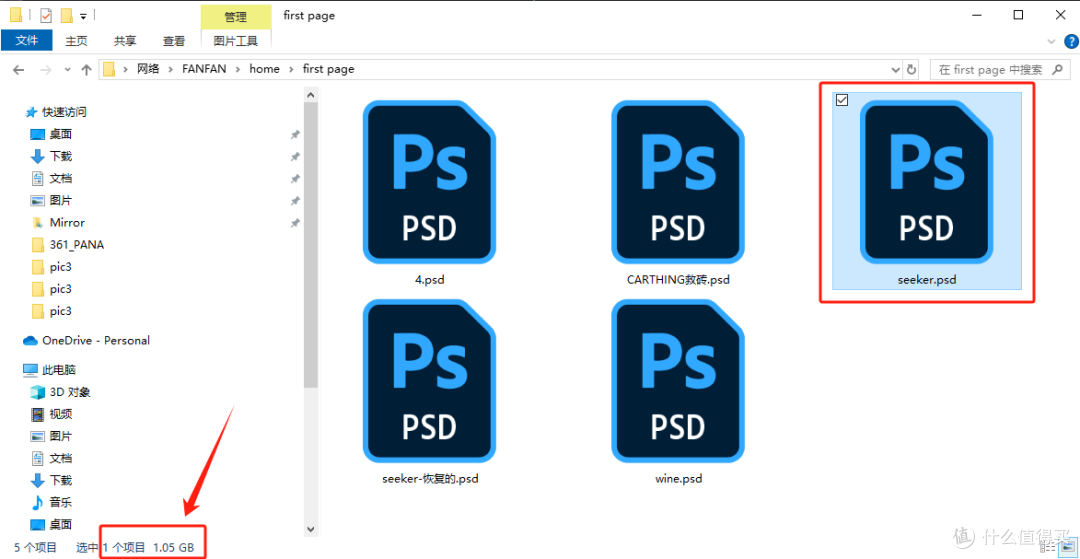
Task: Switch to the 主页 ribbon tab
Action: (76, 41)
